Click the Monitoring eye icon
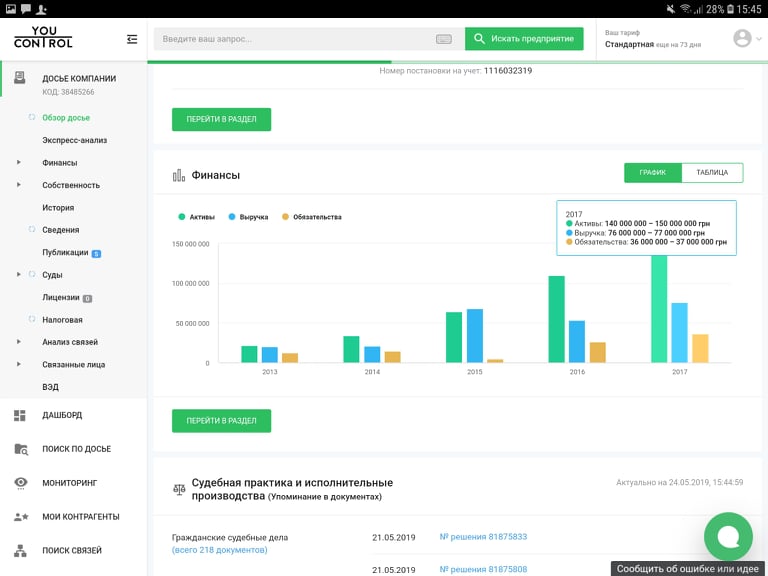This screenshot has width=768, height=576. pyautogui.click(x=21, y=483)
